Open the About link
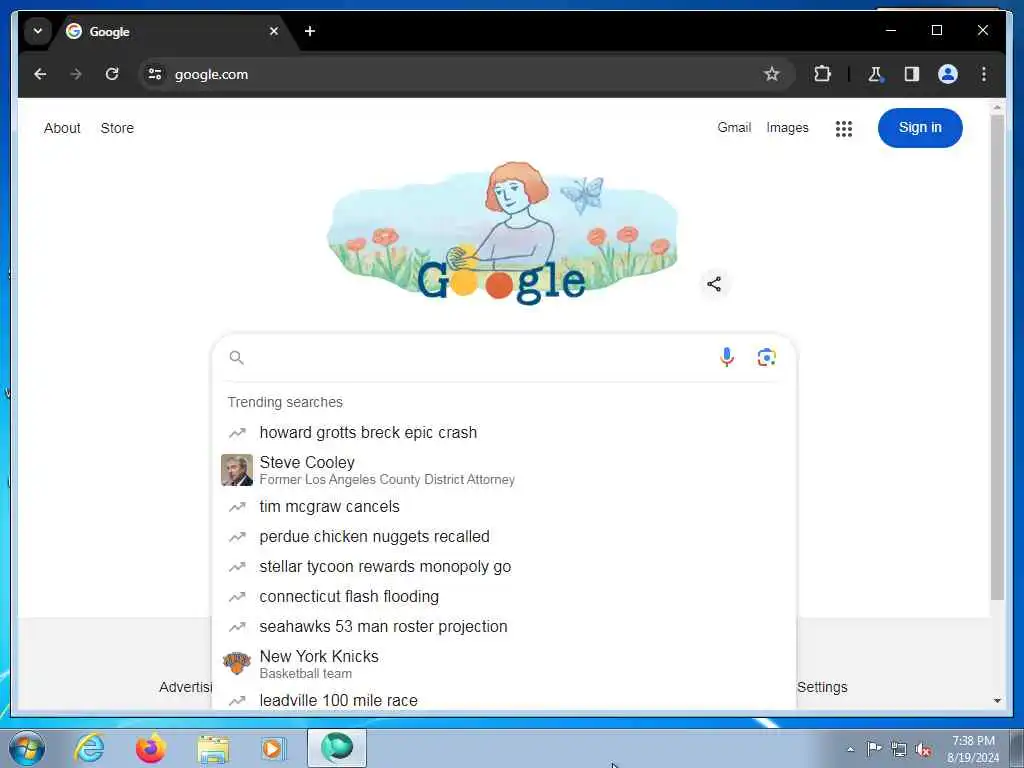Viewport: 1024px width, 768px height. point(62,128)
